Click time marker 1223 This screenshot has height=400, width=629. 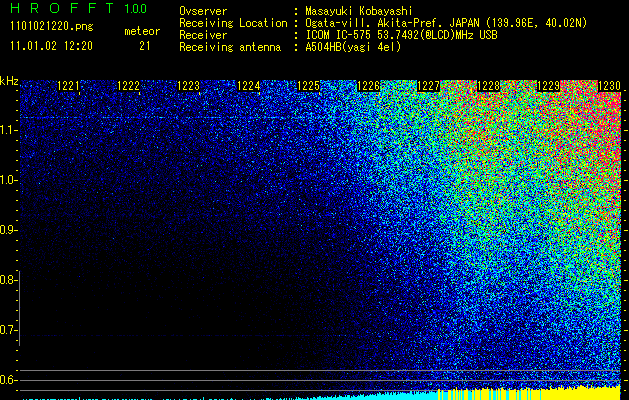pos(189,86)
